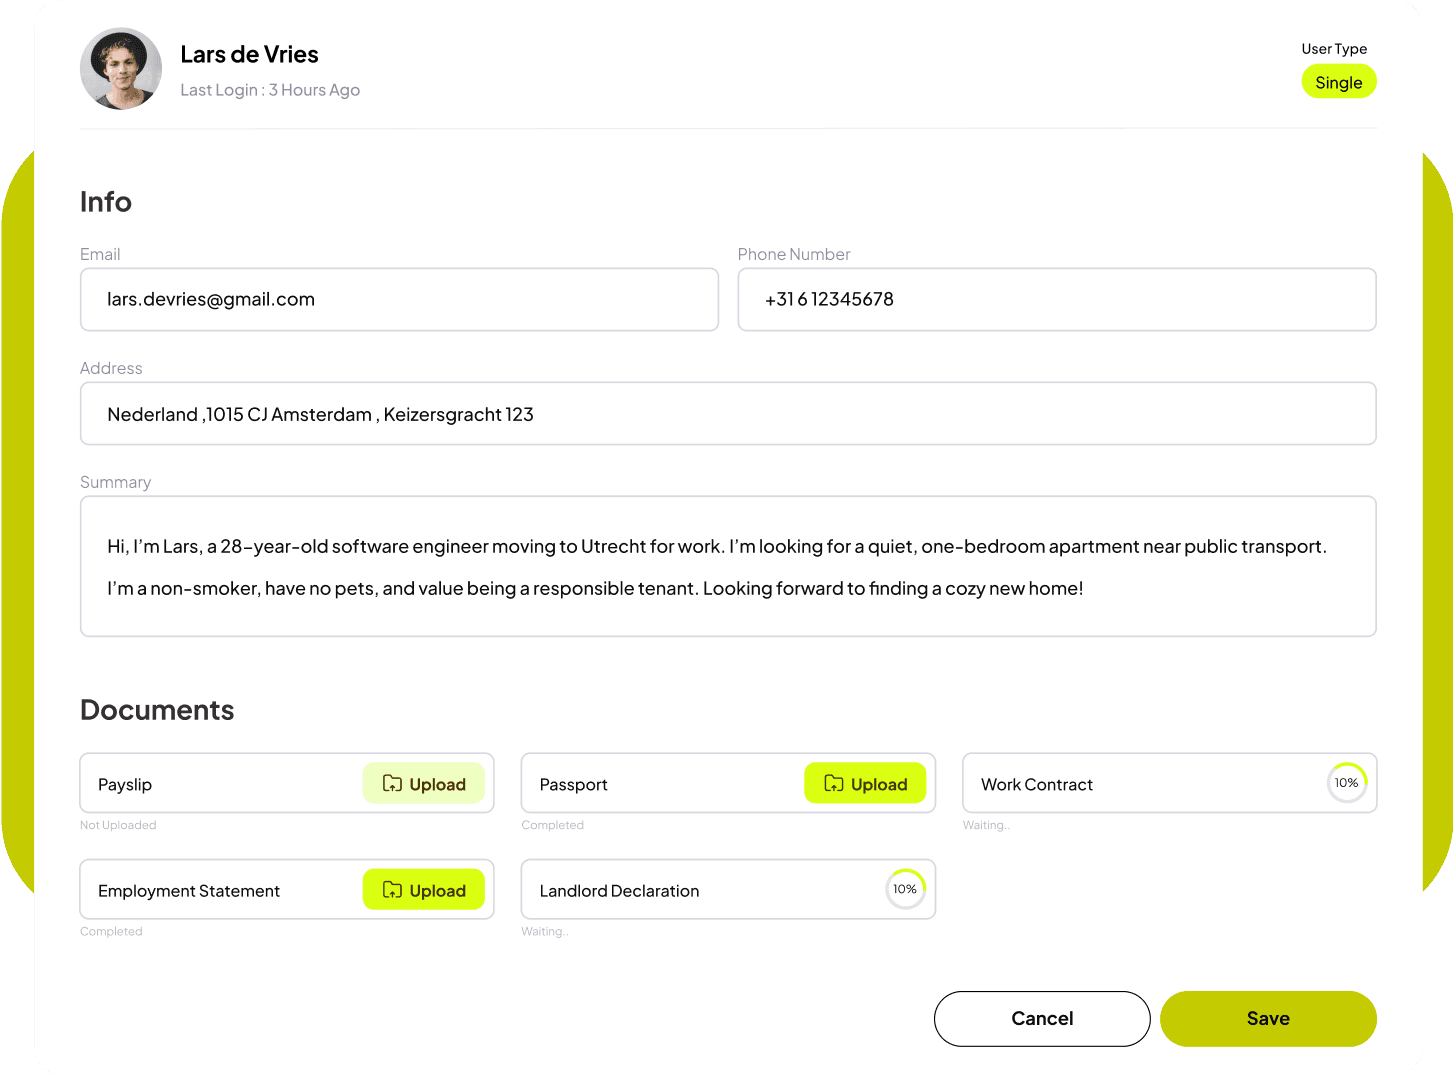Image resolution: width=1453 pixels, height=1075 pixels.
Task: Click inside the Summary text area
Action: (x=728, y=566)
